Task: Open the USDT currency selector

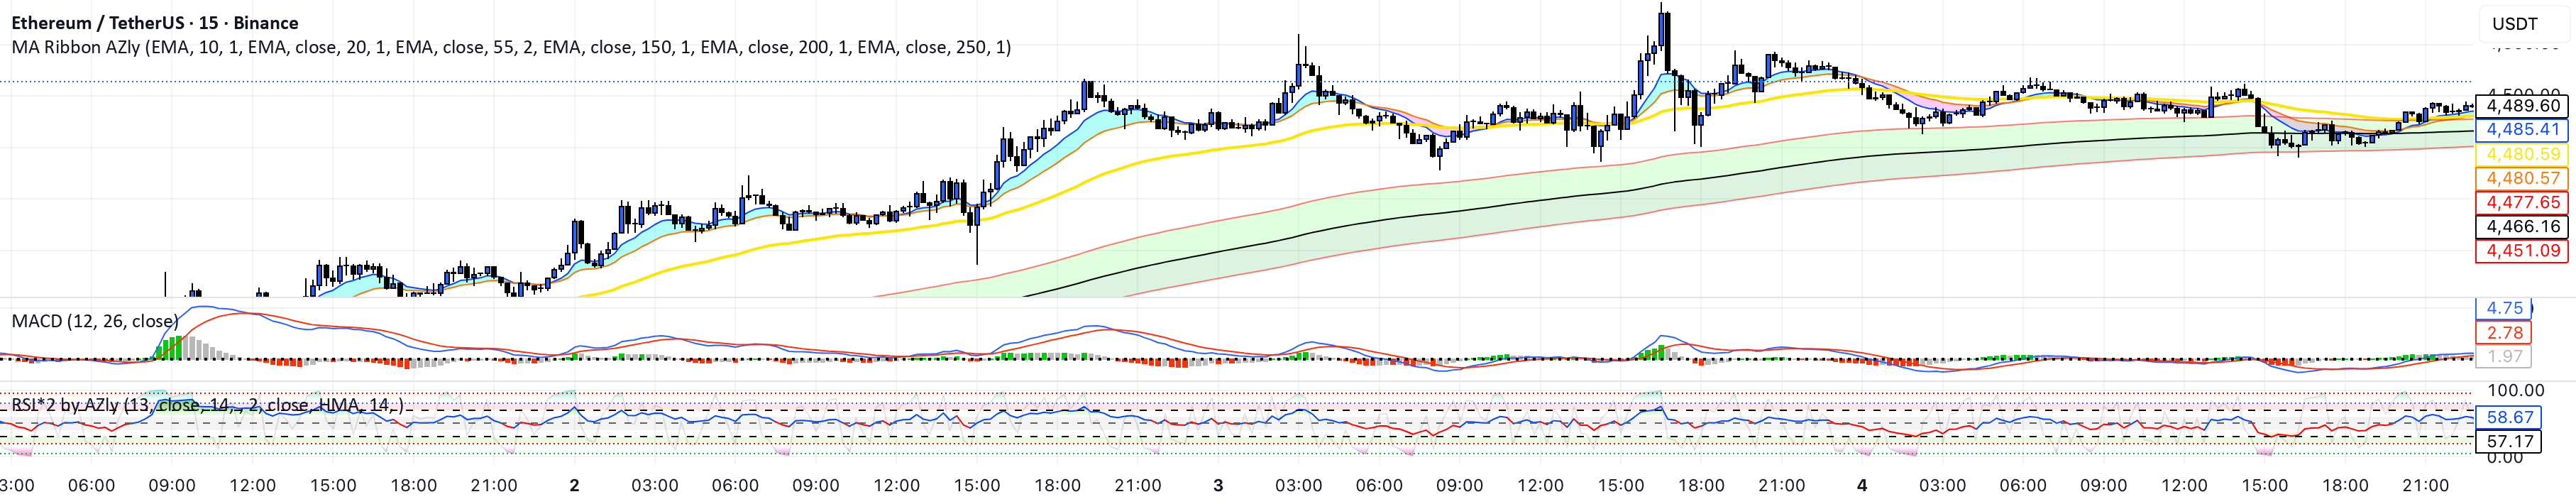Action: click(2514, 24)
